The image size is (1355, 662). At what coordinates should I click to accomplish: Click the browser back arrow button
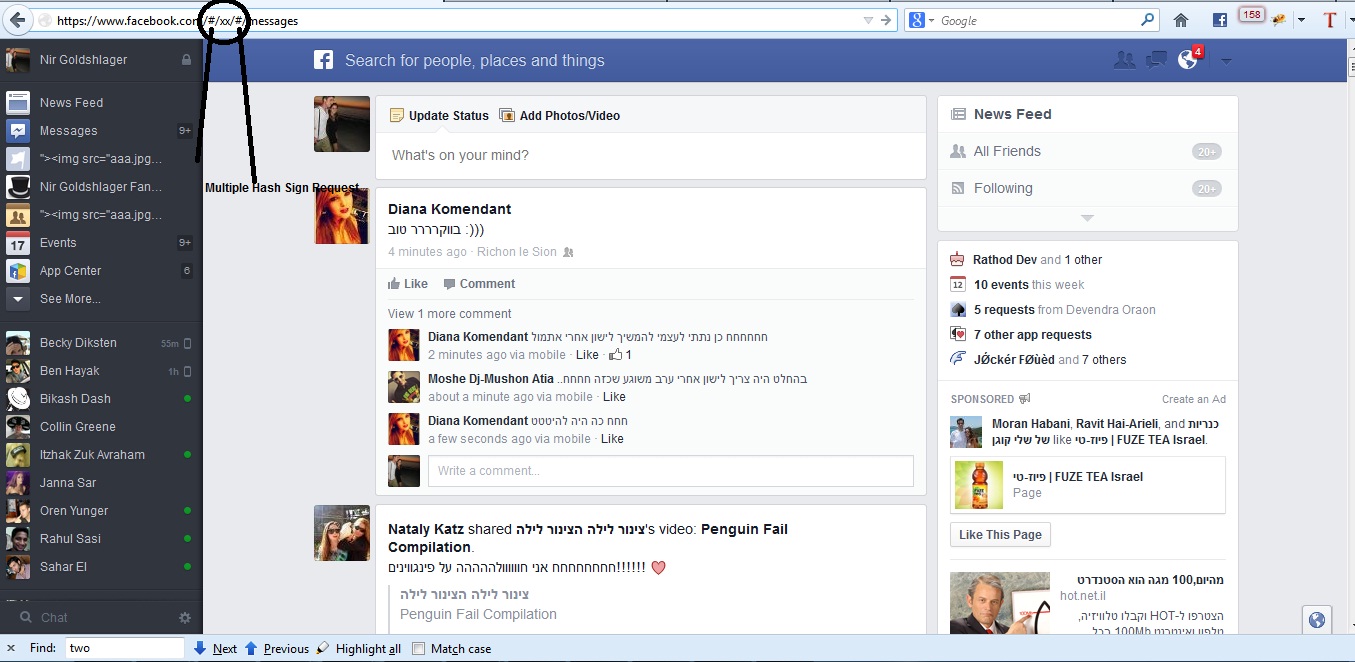[17, 19]
